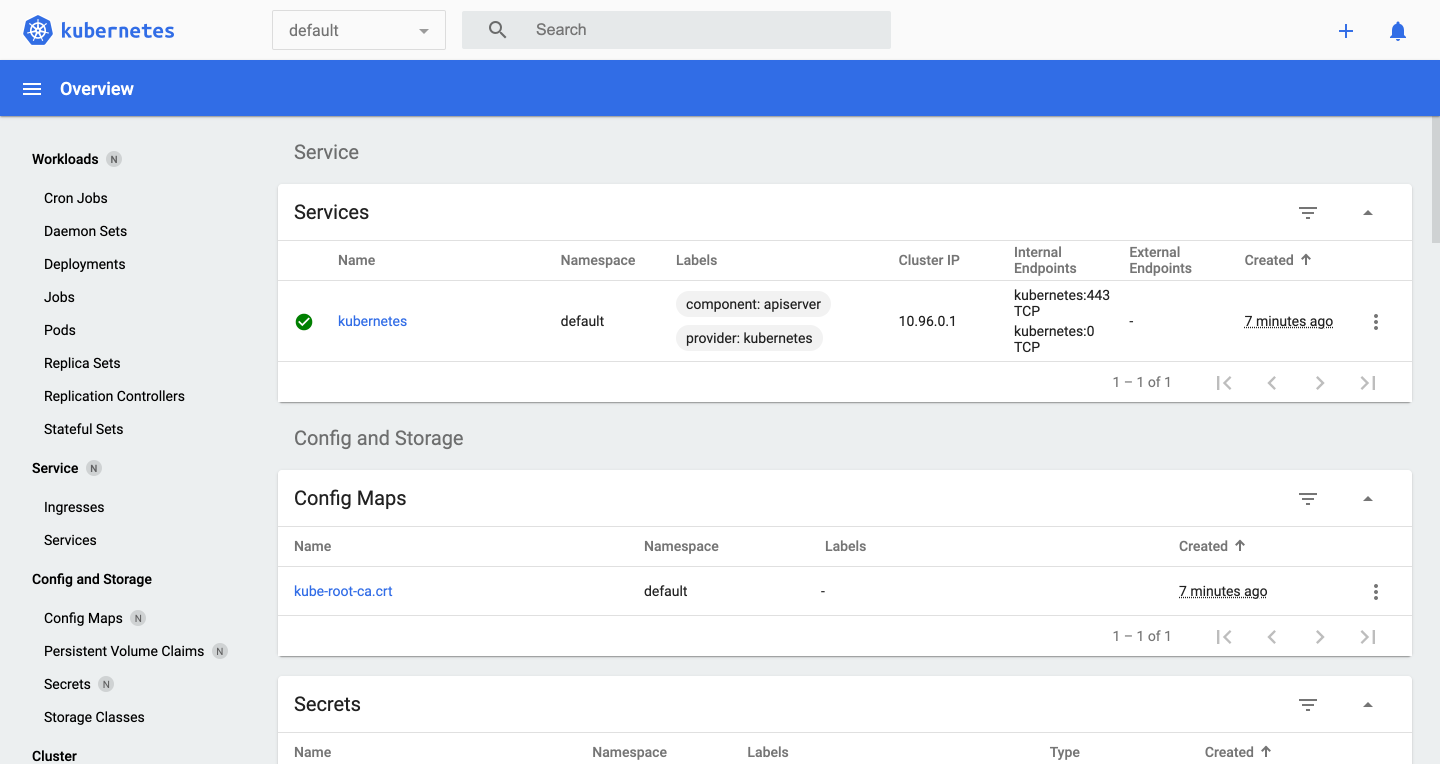Open the hamburger navigation menu
1440x764 pixels.
point(32,89)
